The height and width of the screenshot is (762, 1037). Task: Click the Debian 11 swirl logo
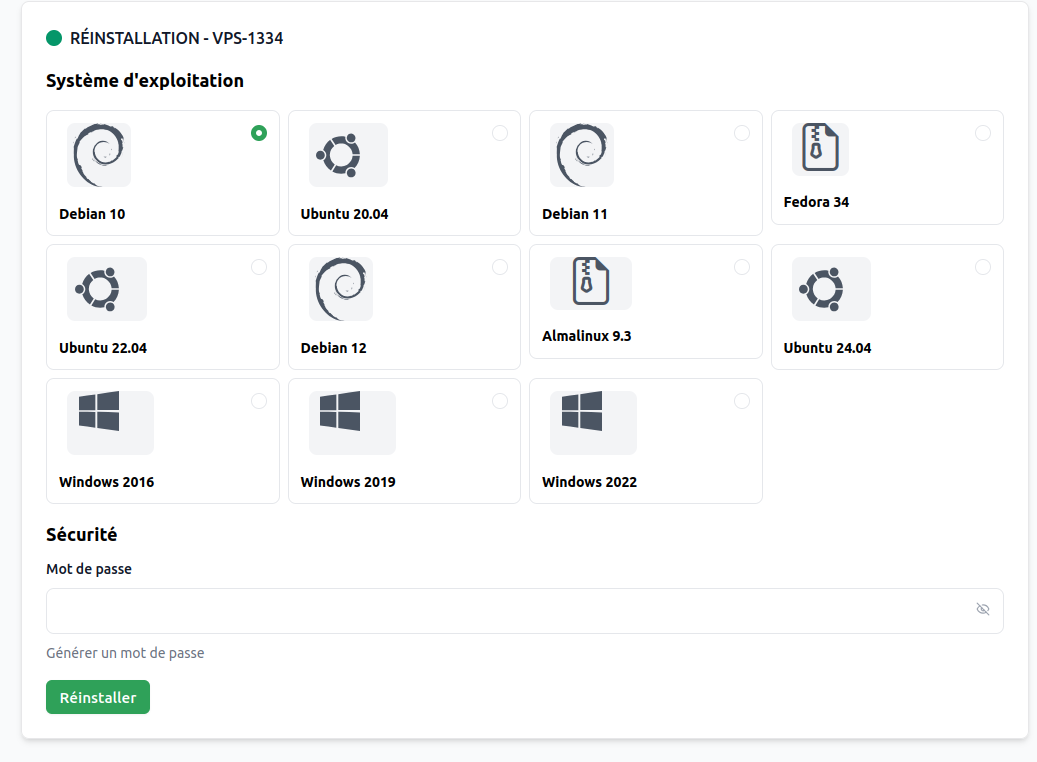[x=581, y=155]
